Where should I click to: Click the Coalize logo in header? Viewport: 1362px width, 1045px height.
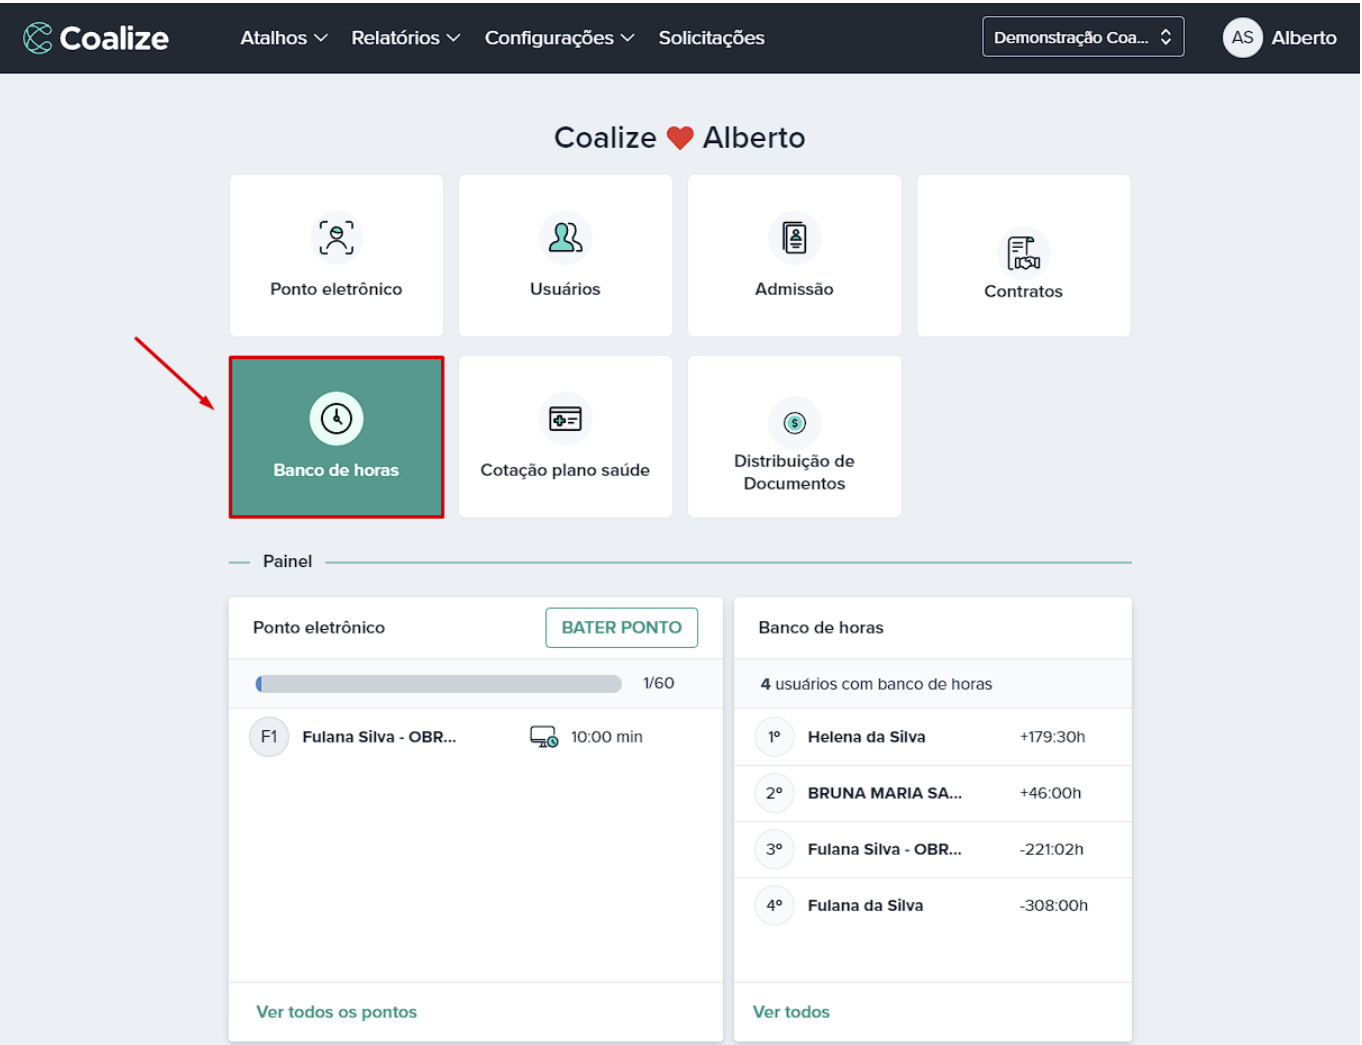pyautogui.click(x=96, y=38)
